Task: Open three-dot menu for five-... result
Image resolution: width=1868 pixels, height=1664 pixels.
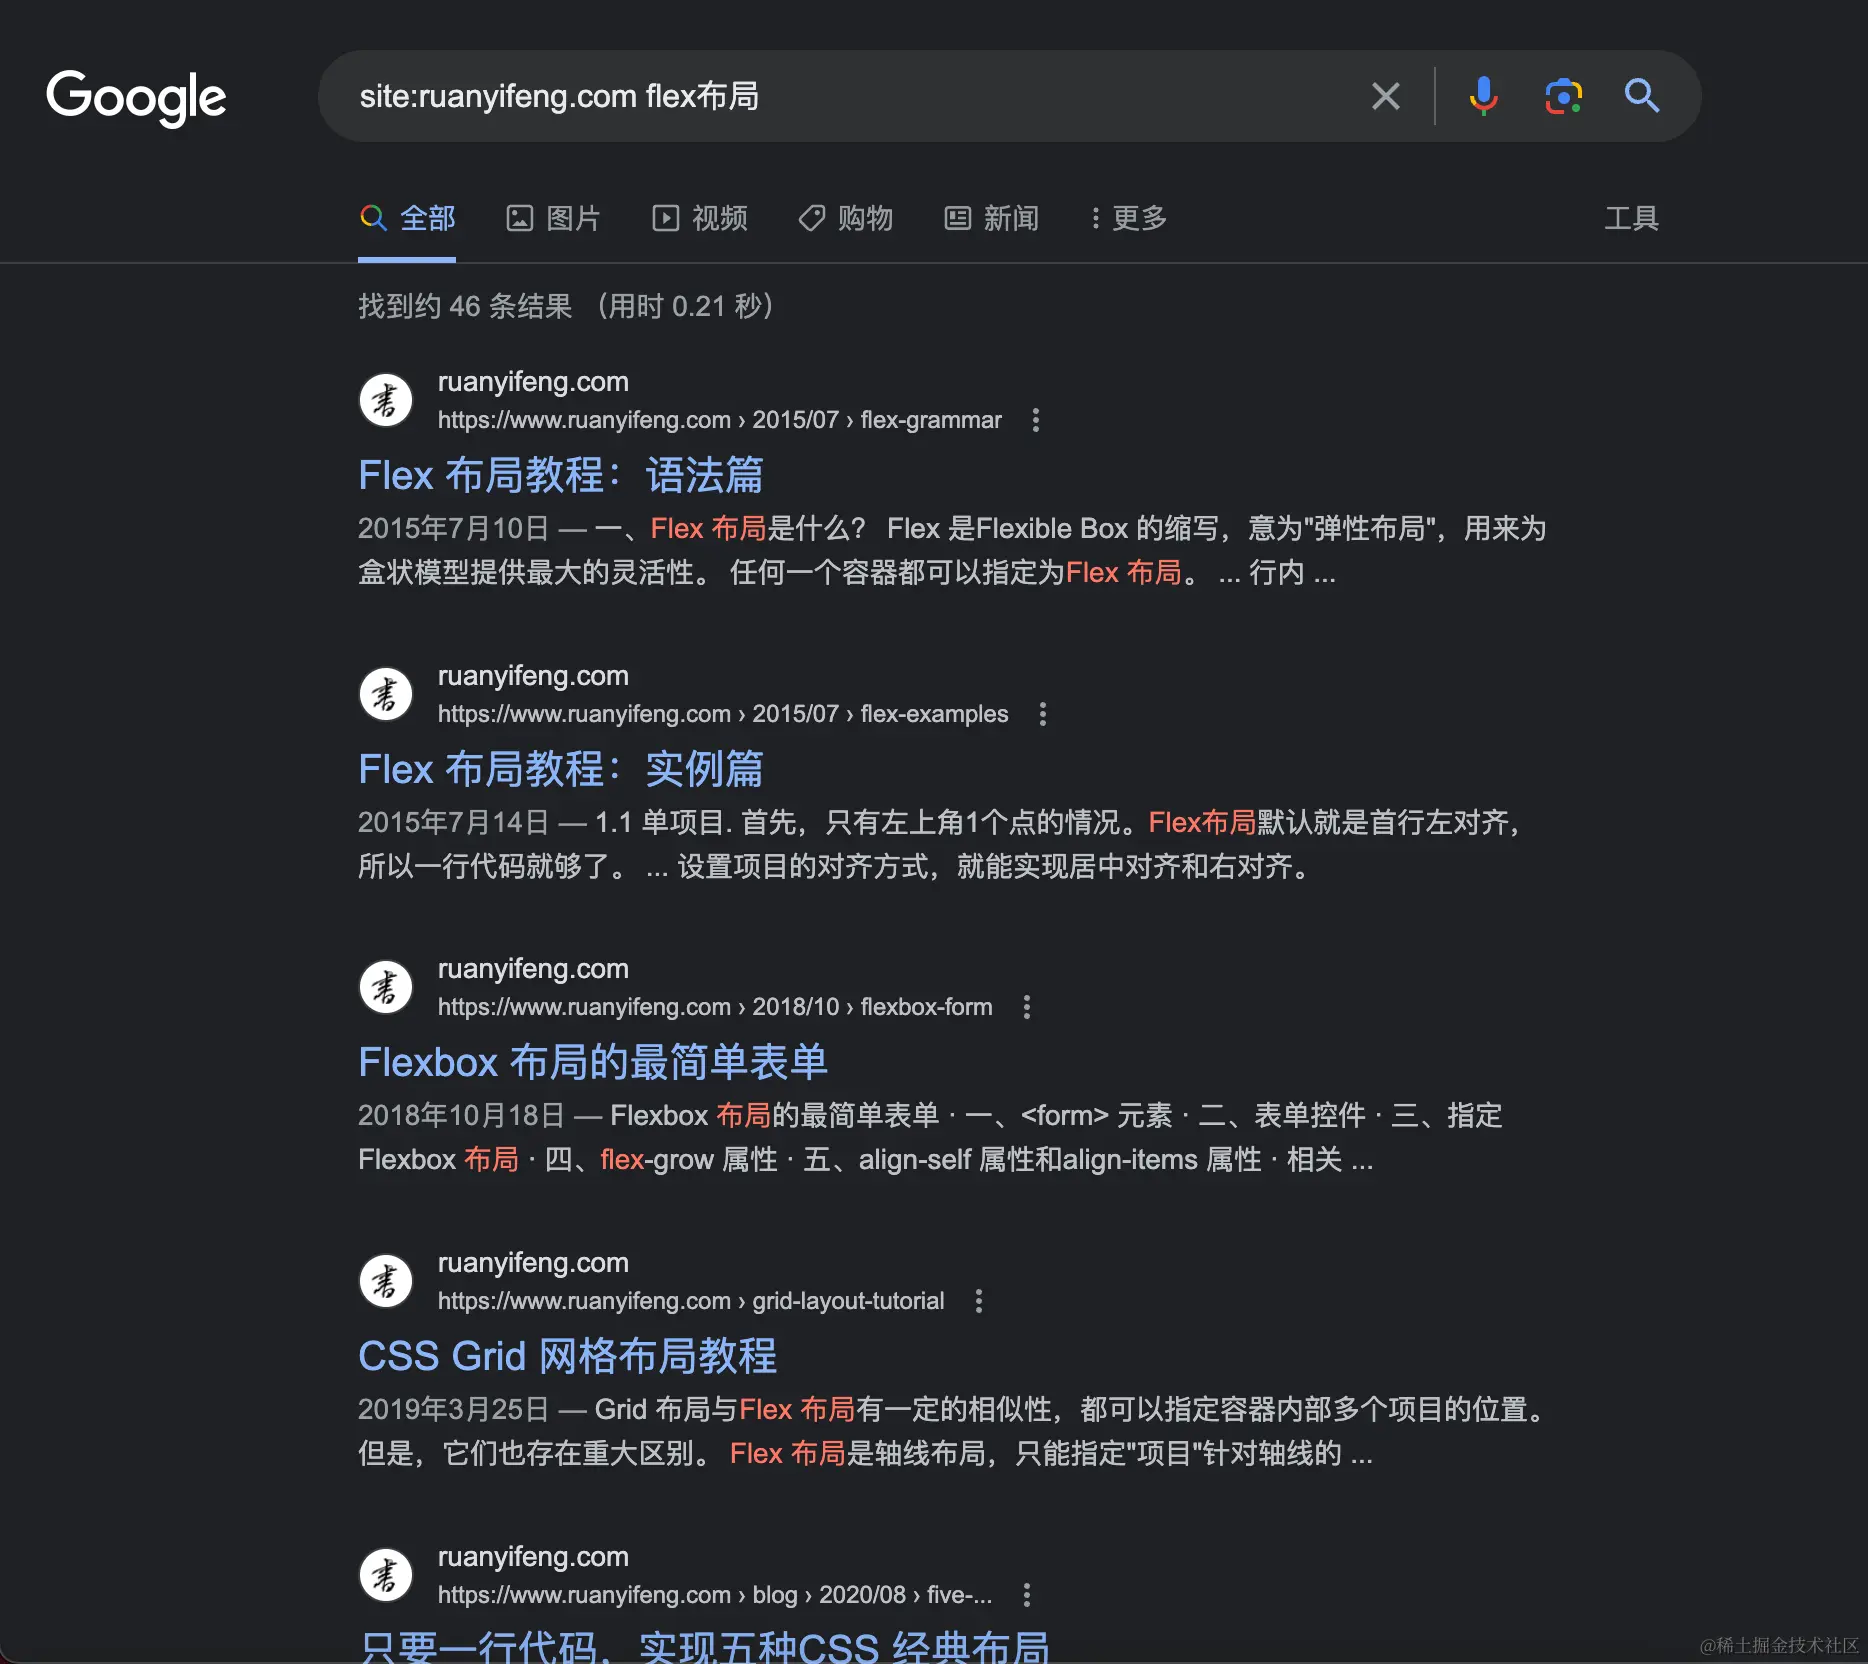Action: pyautogui.click(x=1026, y=1595)
